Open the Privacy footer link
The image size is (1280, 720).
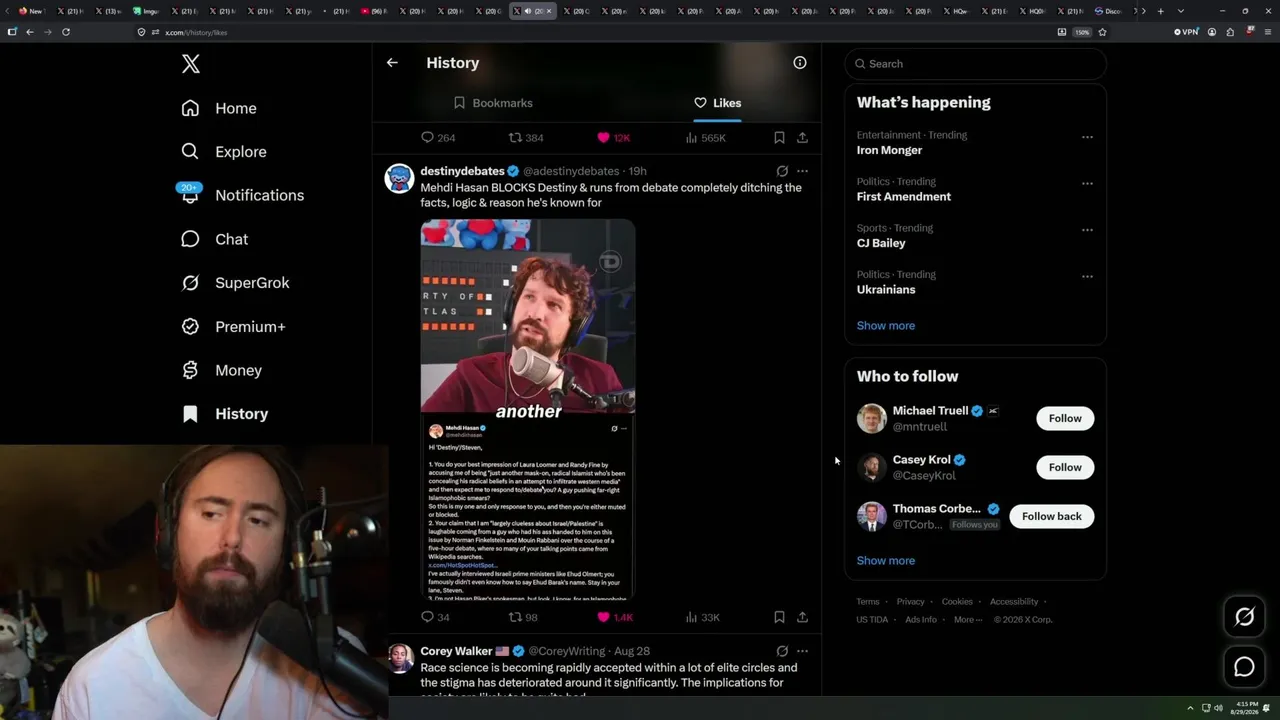911,602
